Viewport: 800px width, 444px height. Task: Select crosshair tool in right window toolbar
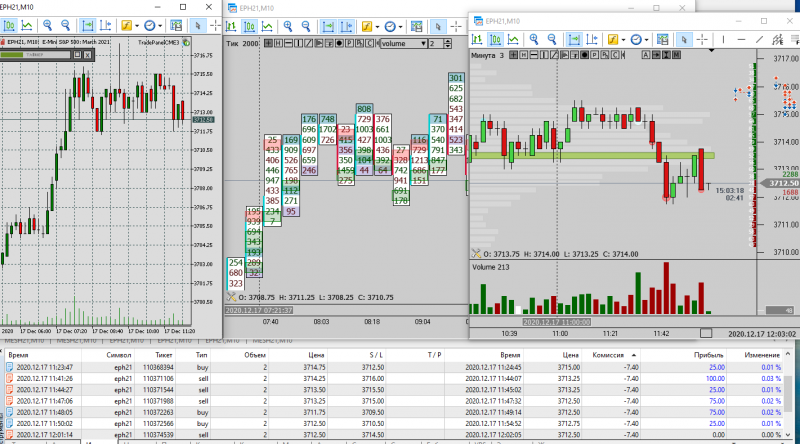702,39
